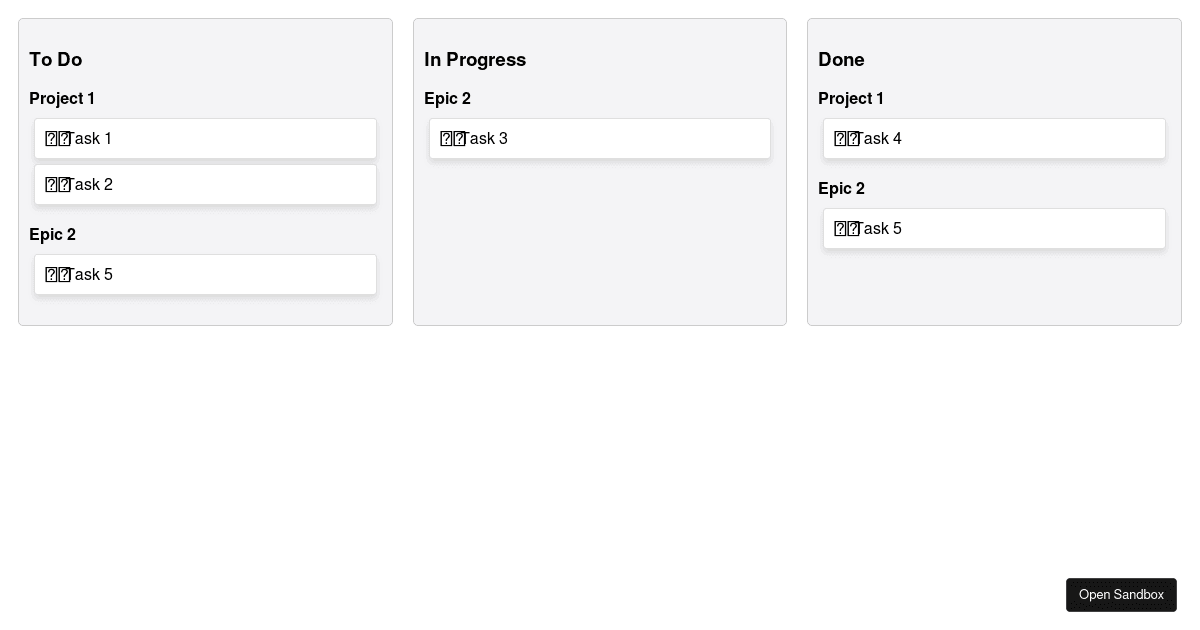Viewport: 1200px width, 630px height.
Task: Click the icon on Task 5 in Done
Action: pyautogui.click(x=846, y=228)
